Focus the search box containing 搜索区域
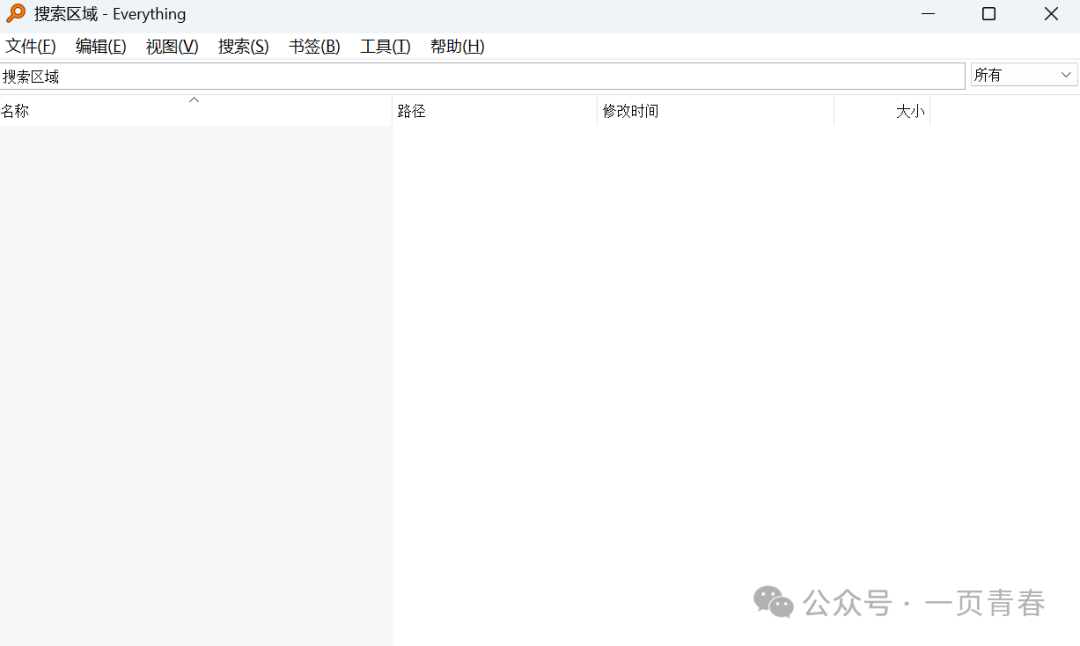The image size is (1080, 646). point(480,76)
